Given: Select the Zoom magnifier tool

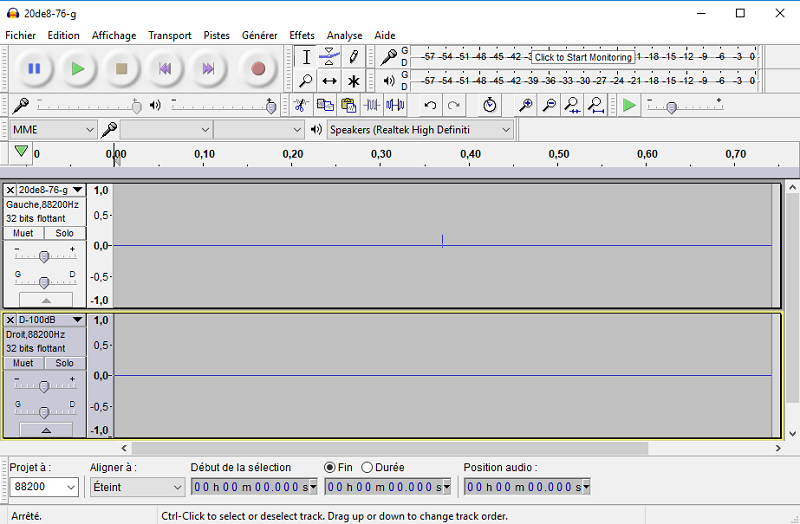Looking at the screenshot, I should tap(306, 81).
